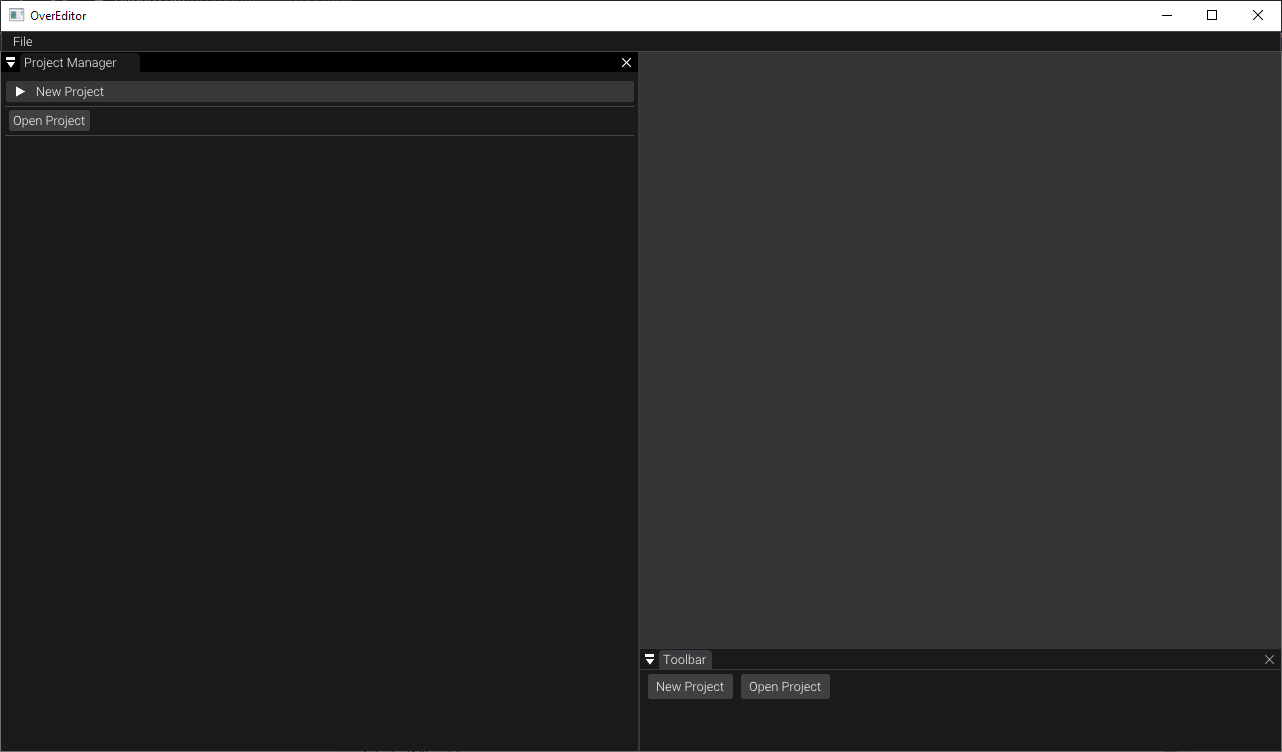Click Open Project button in Toolbar
The image size is (1282, 752).
(x=785, y=686)
